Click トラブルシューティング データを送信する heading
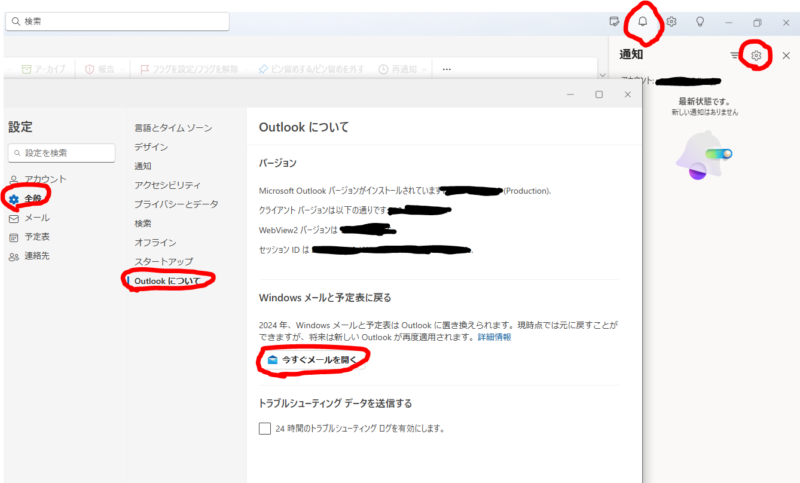This screenshot has width=800, height=483. point(335,403)
